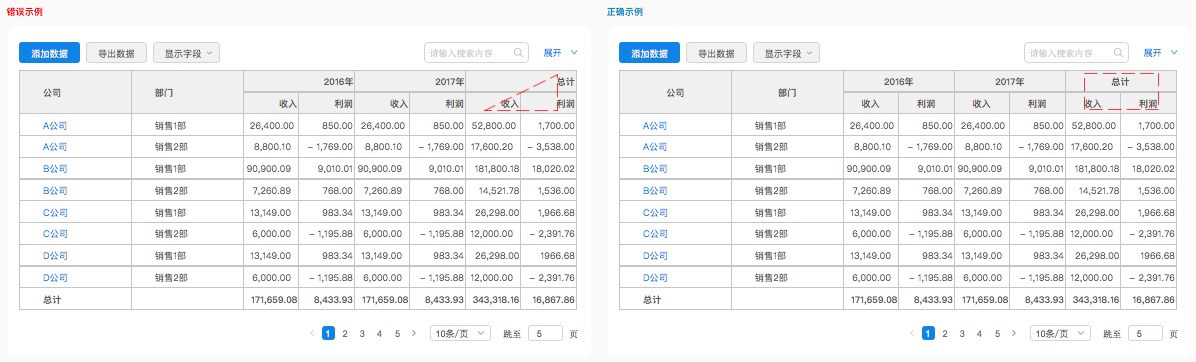1196x362 pixels.
Task: Click the 18,020.02 cell in 正确示例 table
Action: coord(1149,168)
